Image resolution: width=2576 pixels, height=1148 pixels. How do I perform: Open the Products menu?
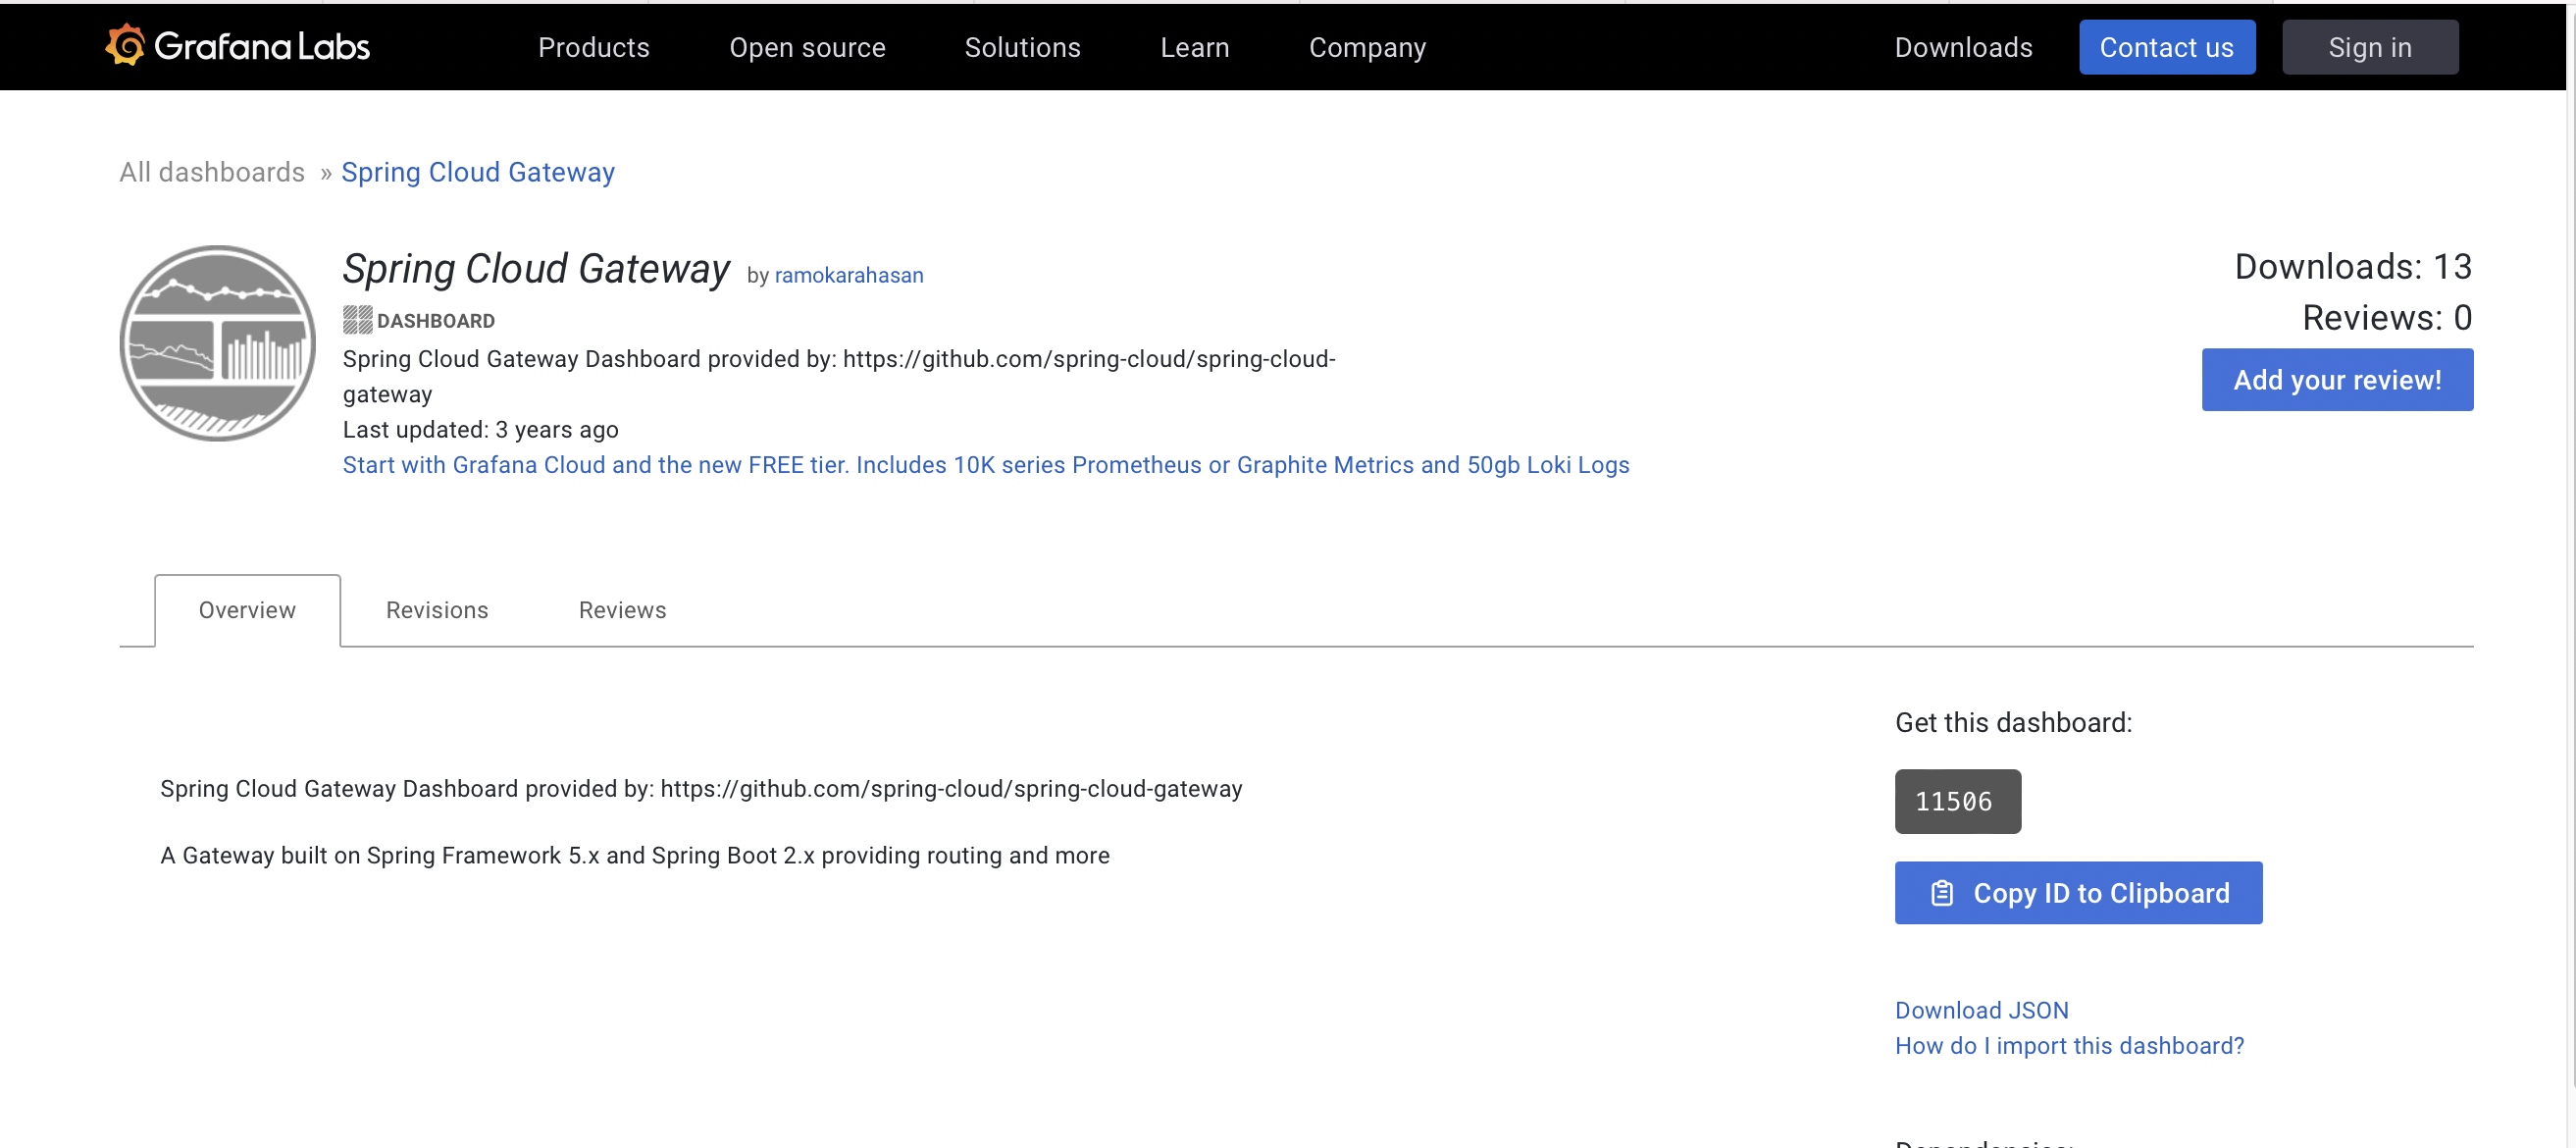pos(593,47)
